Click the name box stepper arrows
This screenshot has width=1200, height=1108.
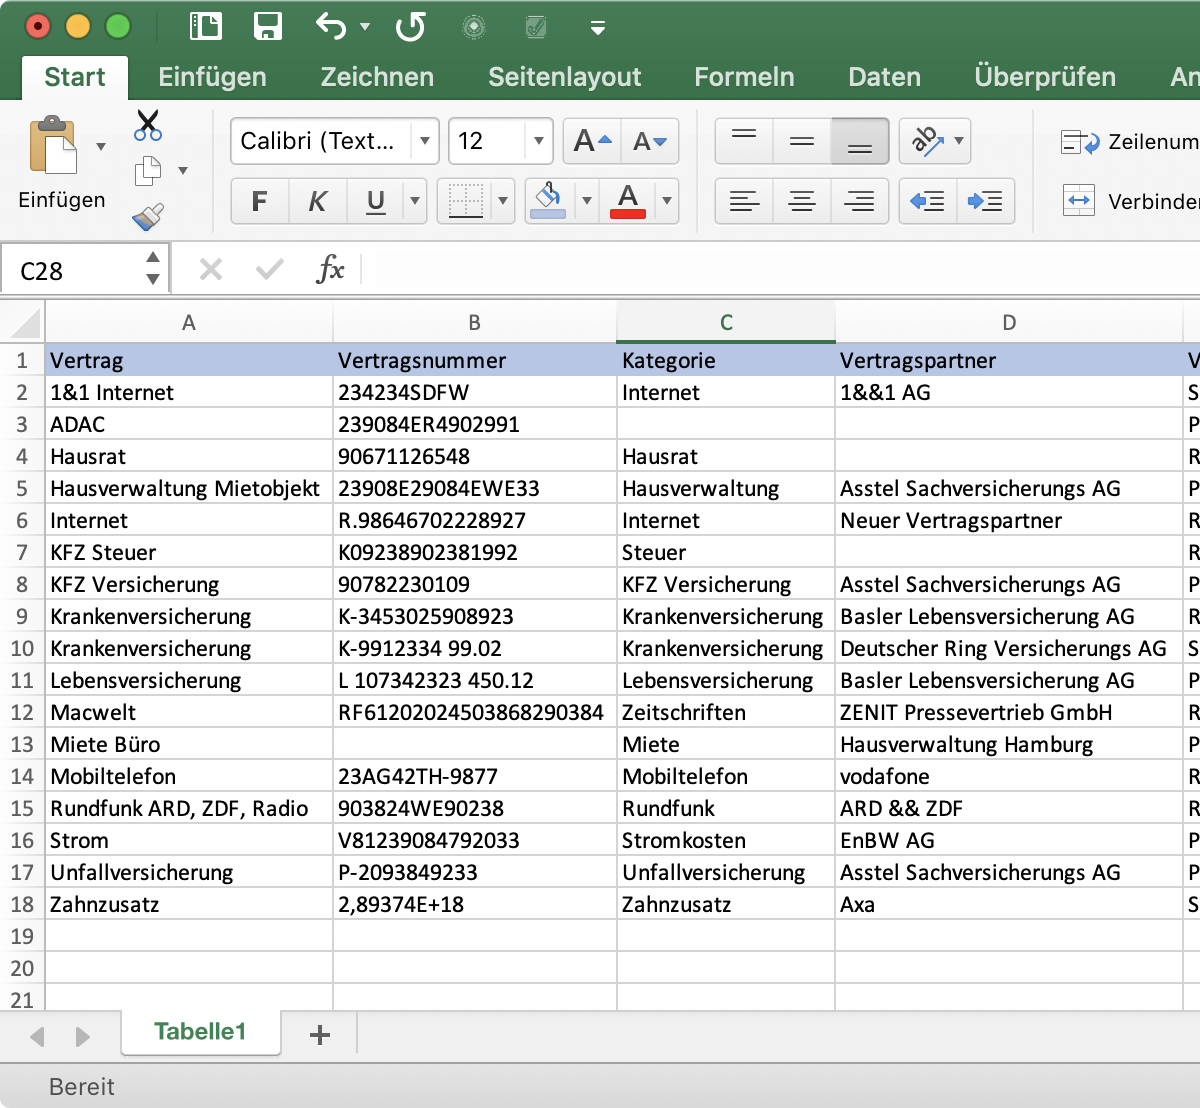point(153,269)
